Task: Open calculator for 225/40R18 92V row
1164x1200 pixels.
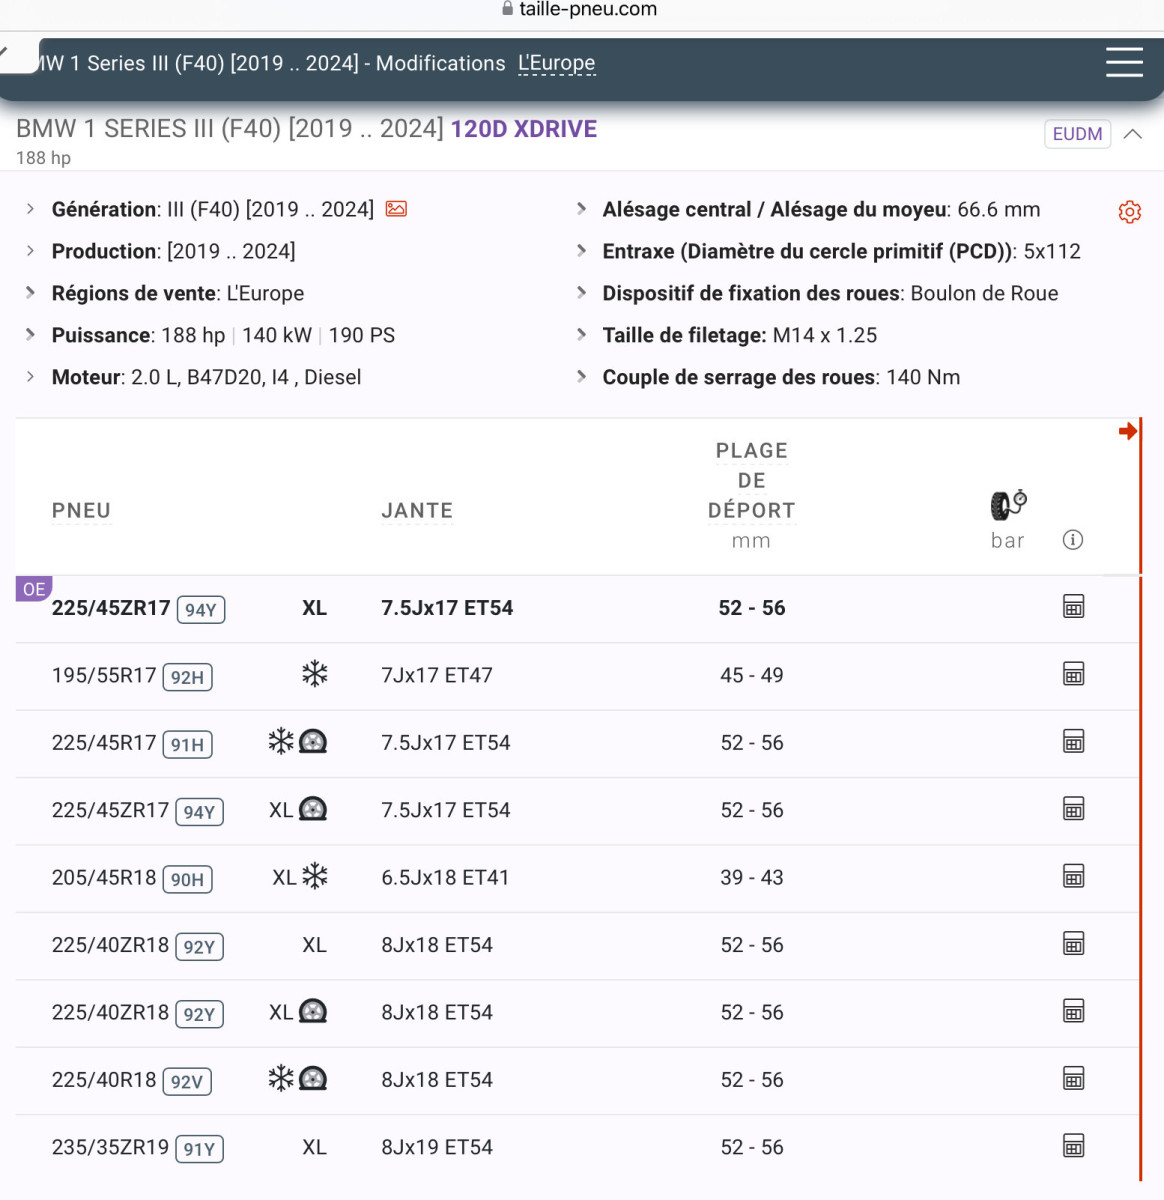Action: [x=1074, y=1079]
